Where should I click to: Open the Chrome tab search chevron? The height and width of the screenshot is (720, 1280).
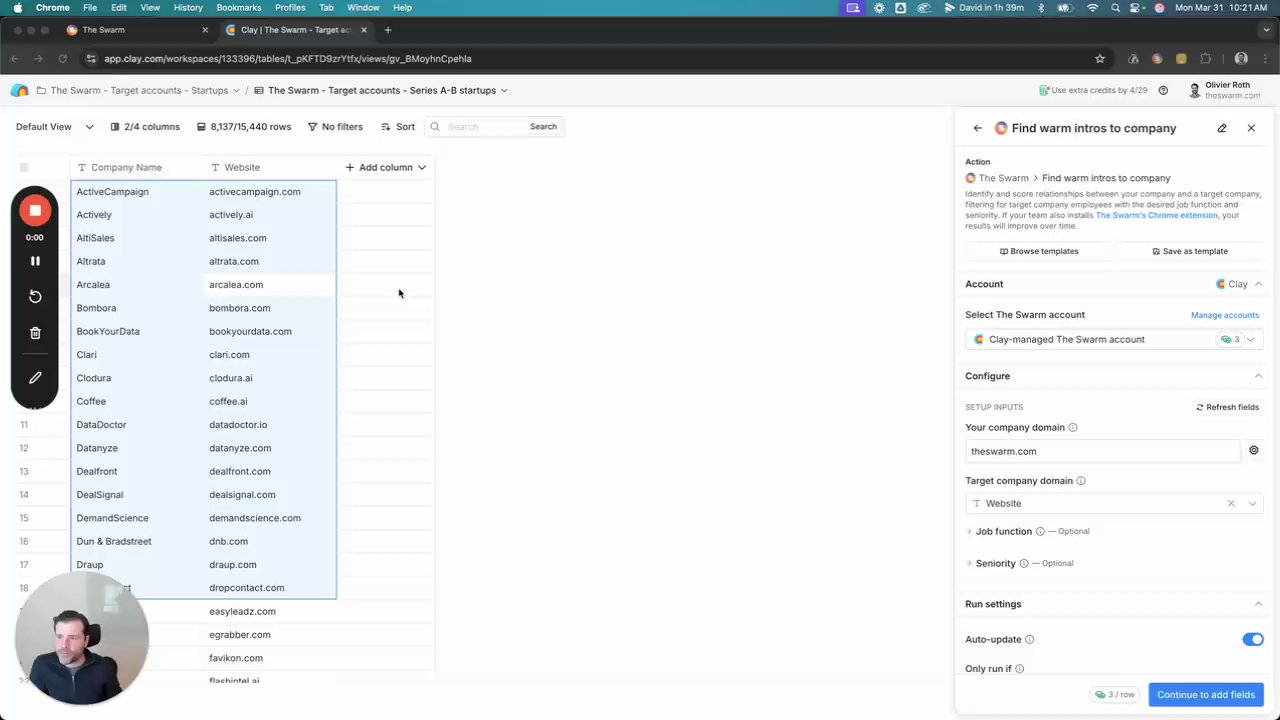coord(1265,30)
